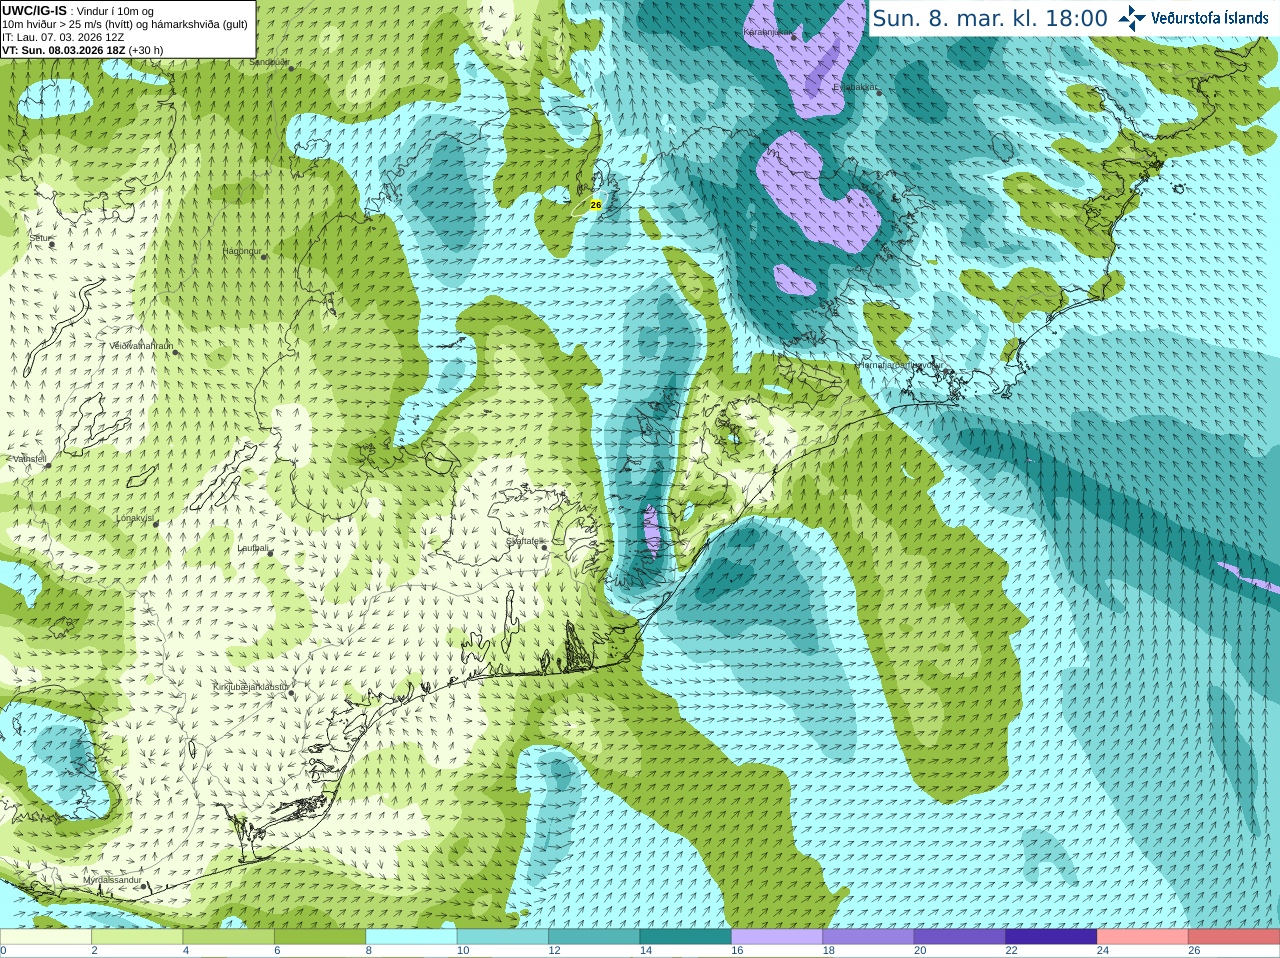Click the Veðurstofa Íslands logo icon
1280x958 pixels.
pyautogui.click(x=1132, y=18)
